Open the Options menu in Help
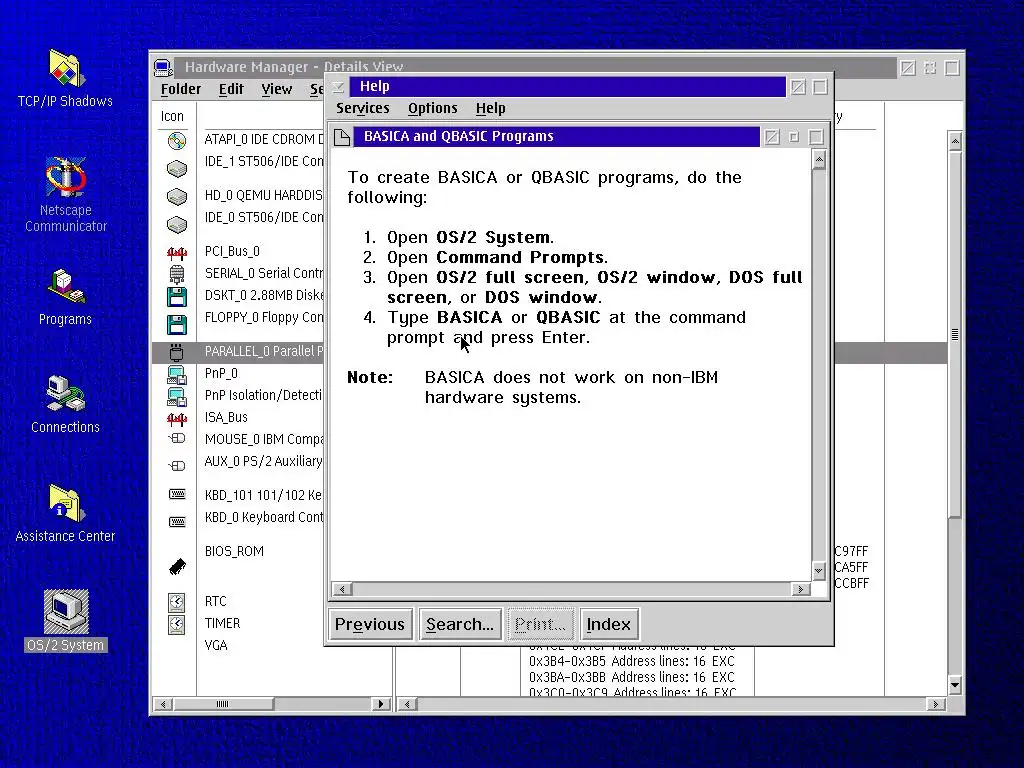This screenshot has width=1024, height=768. [432, 108]
